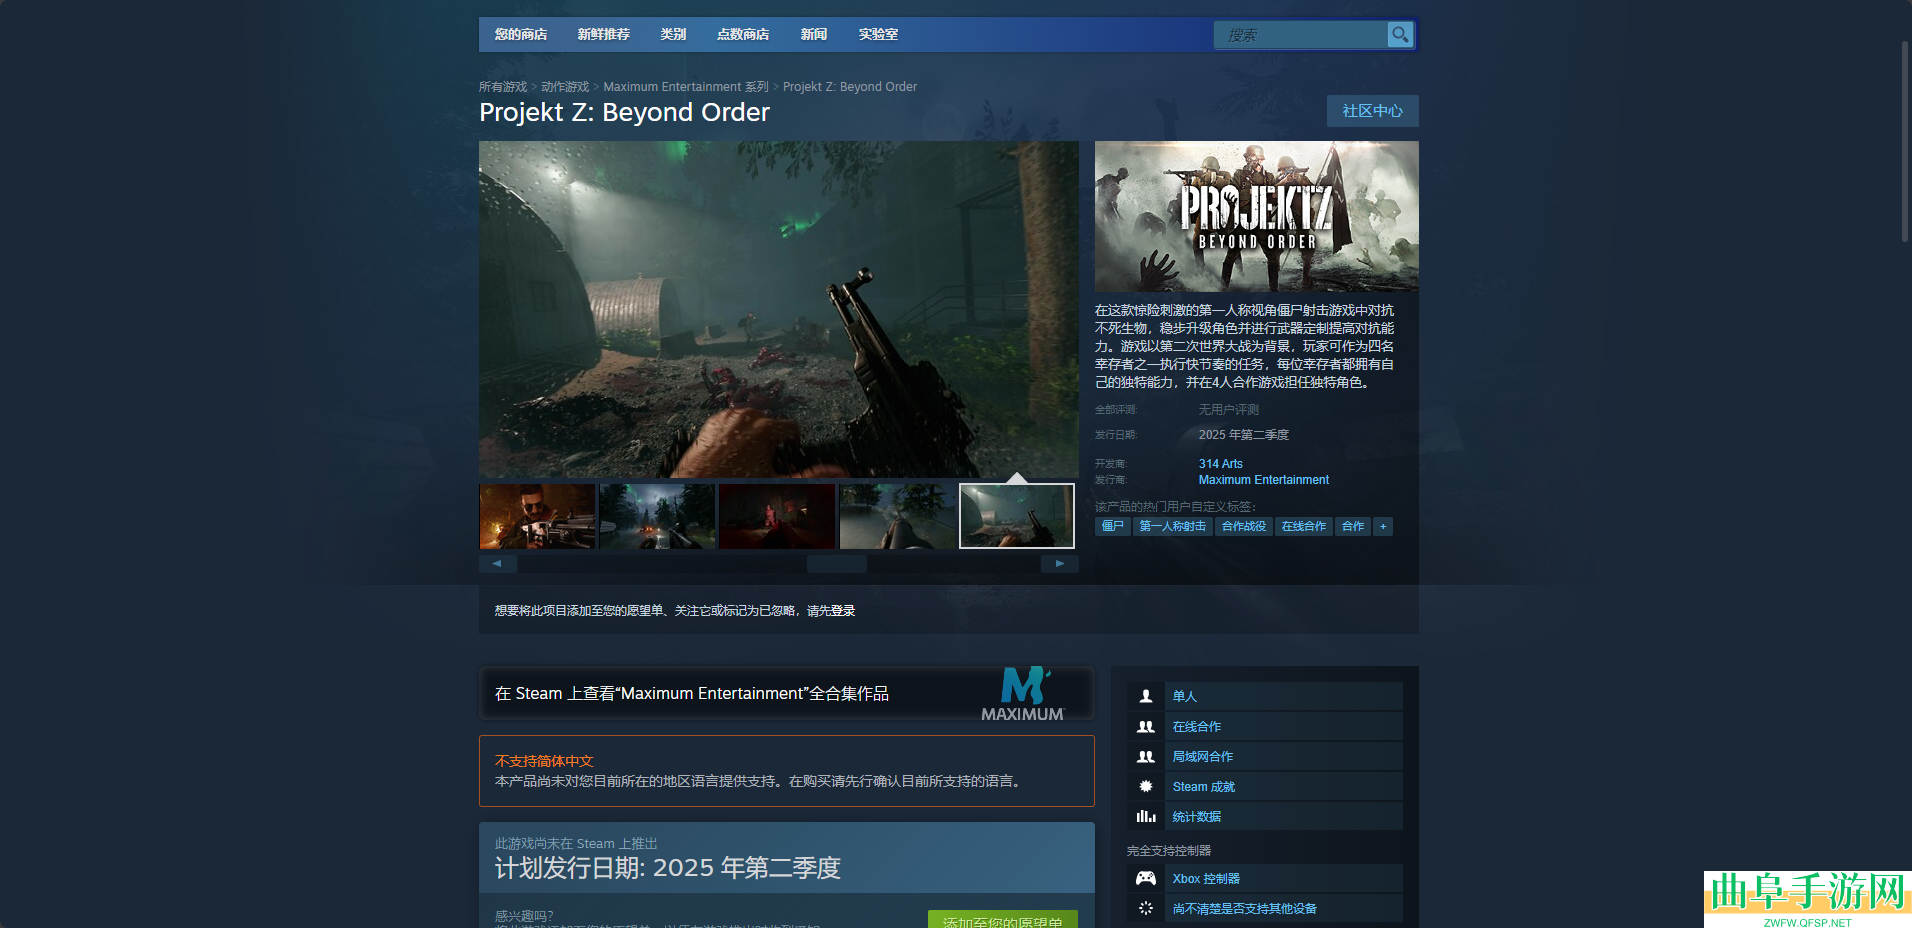Click the Maximum Entertainment logo

coord(1023,694)
